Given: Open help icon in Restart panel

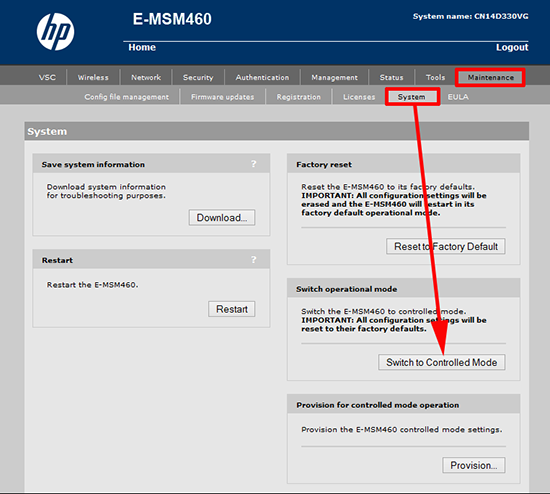Looking at the screenshot, I should (254, 260).
